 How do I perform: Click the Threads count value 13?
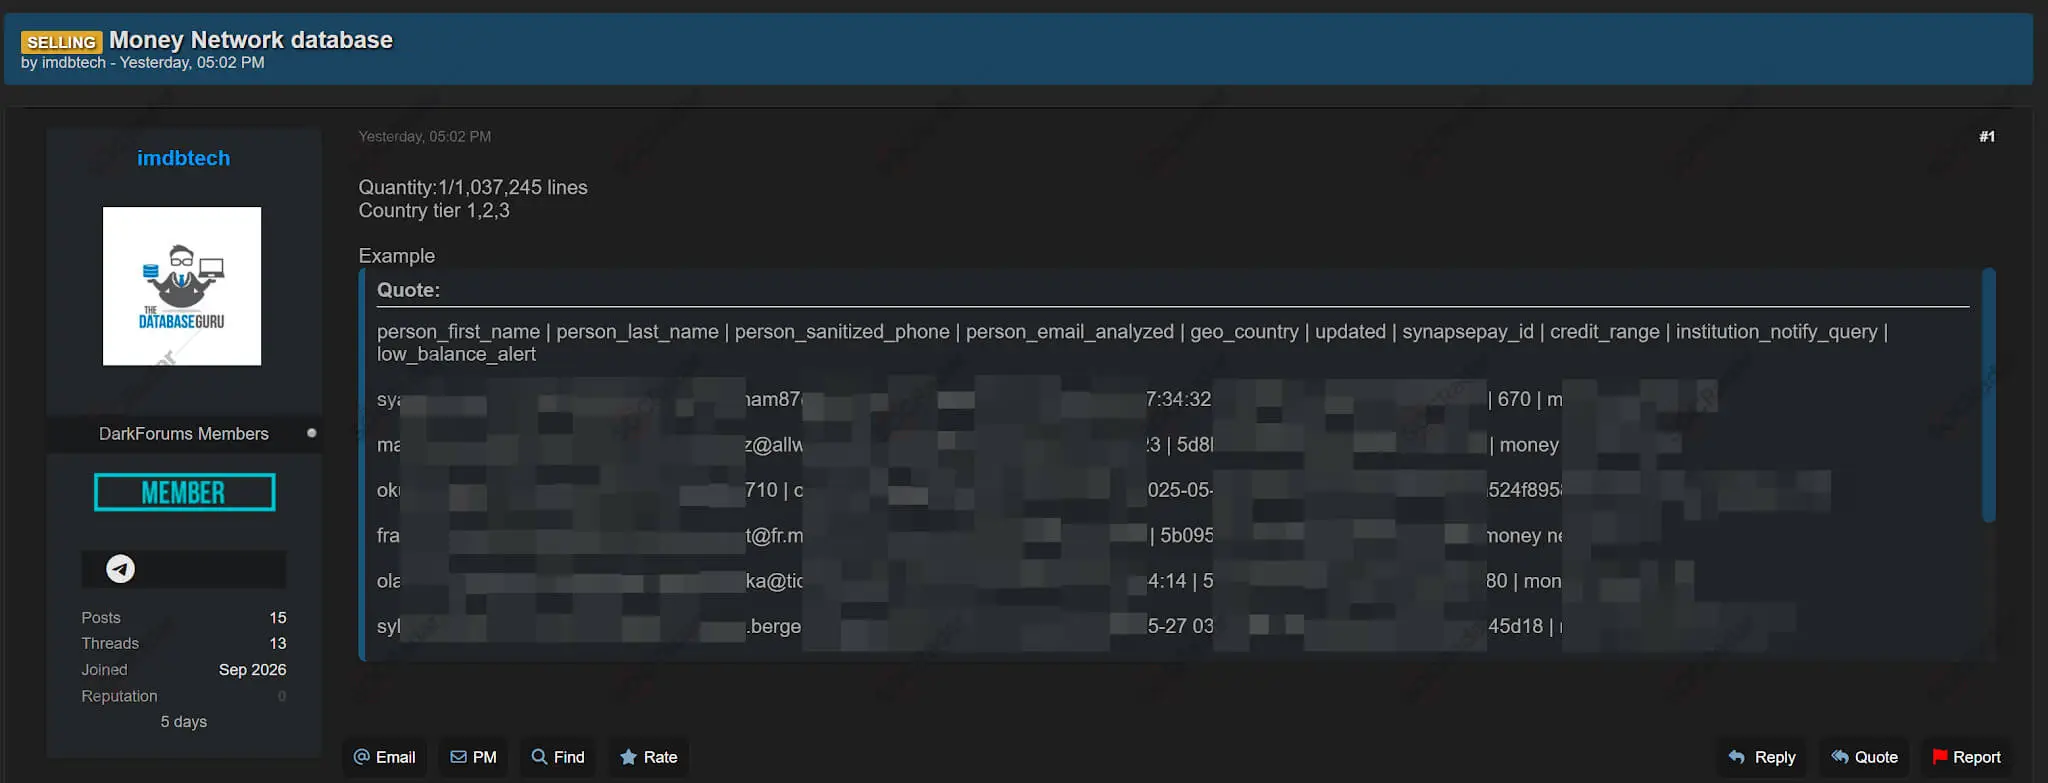[x=278, y=644]
